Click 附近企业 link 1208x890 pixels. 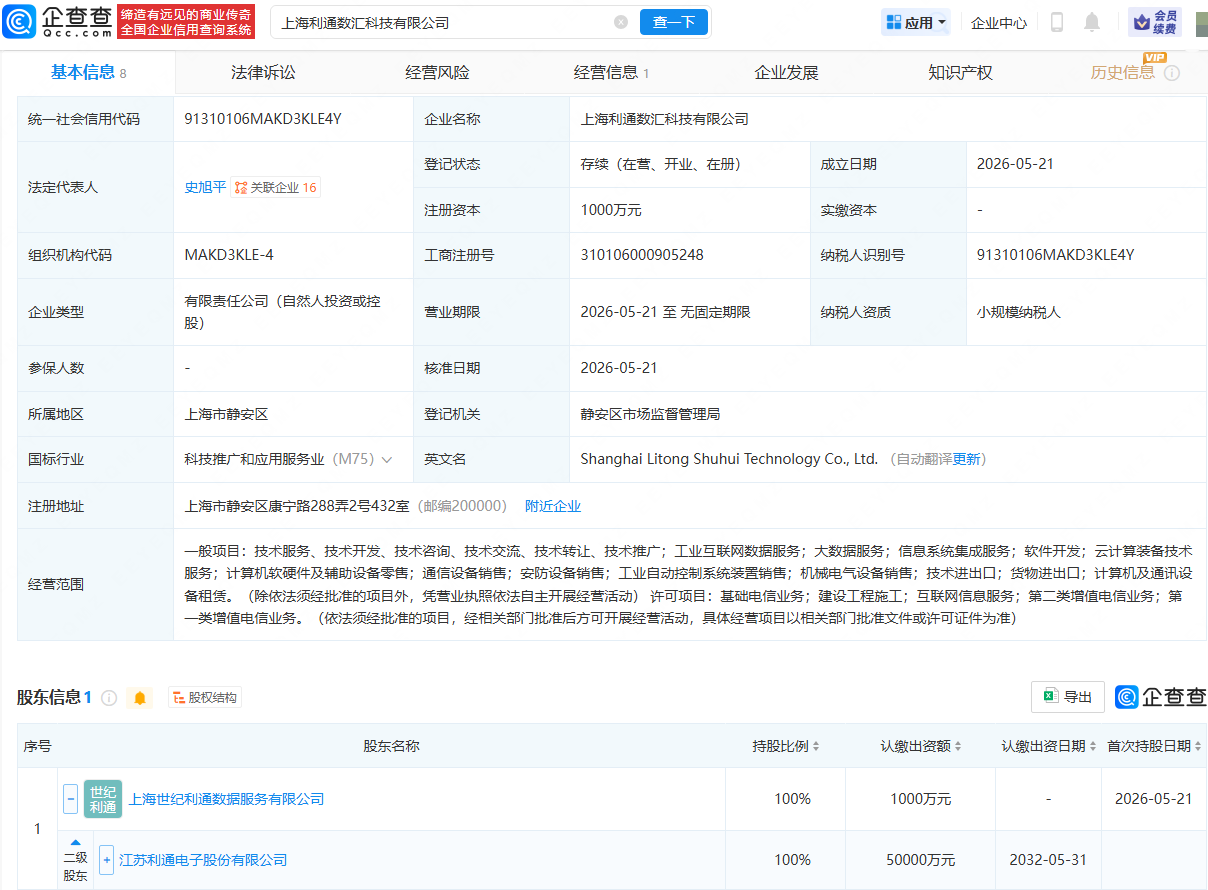pyautogui.click(x=553, y=506)
